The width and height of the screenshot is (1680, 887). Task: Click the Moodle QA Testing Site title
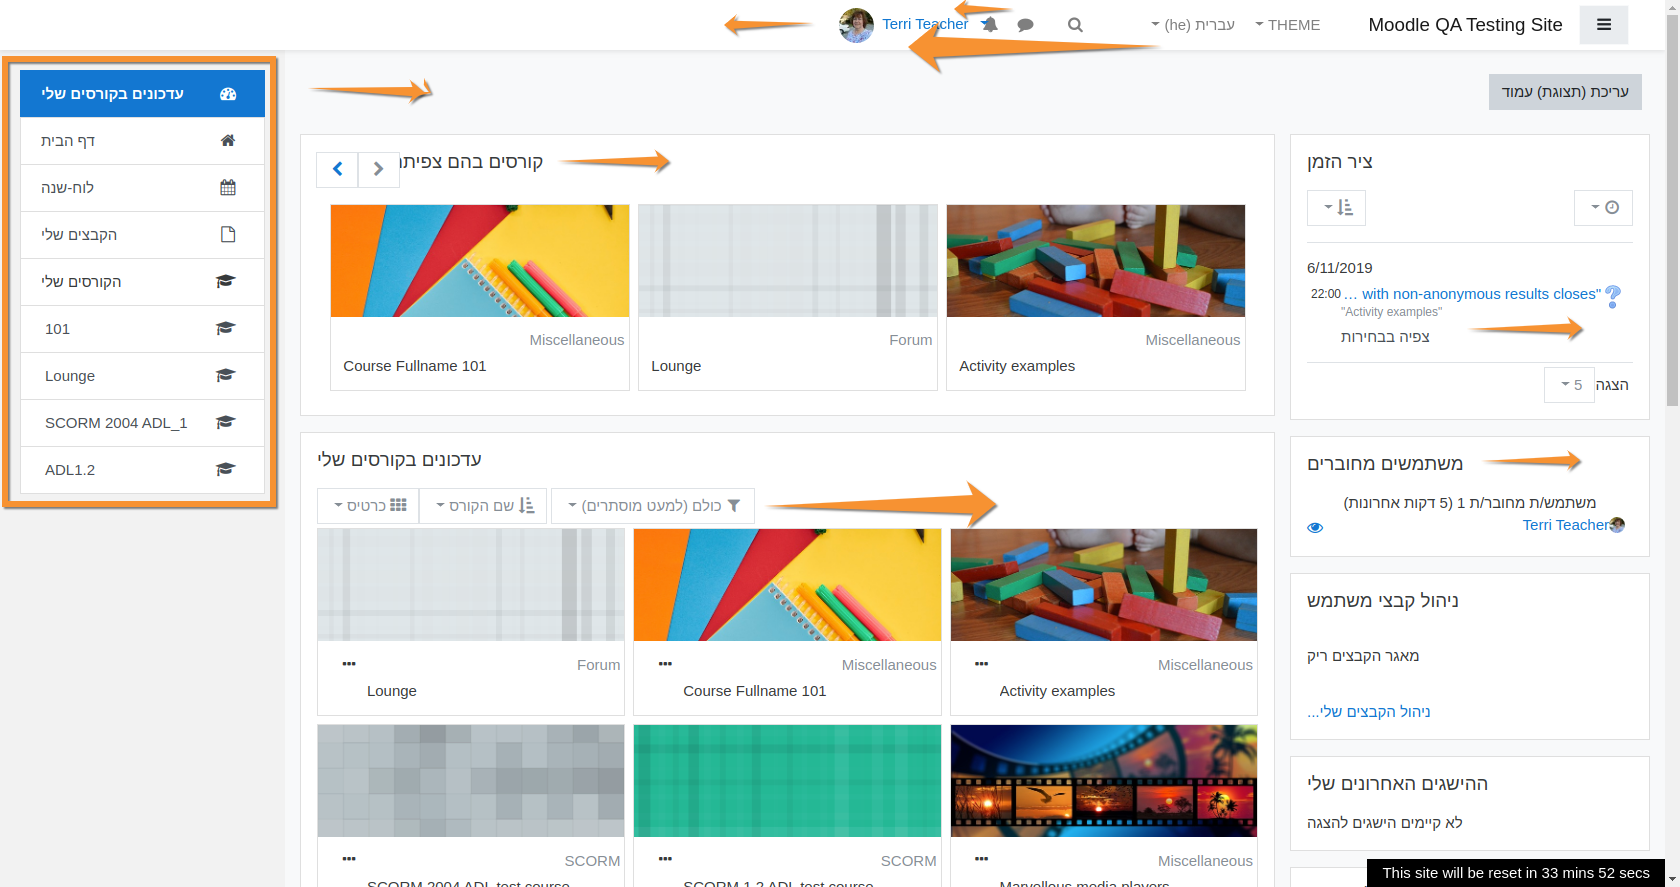click(x=1465, y=25)
